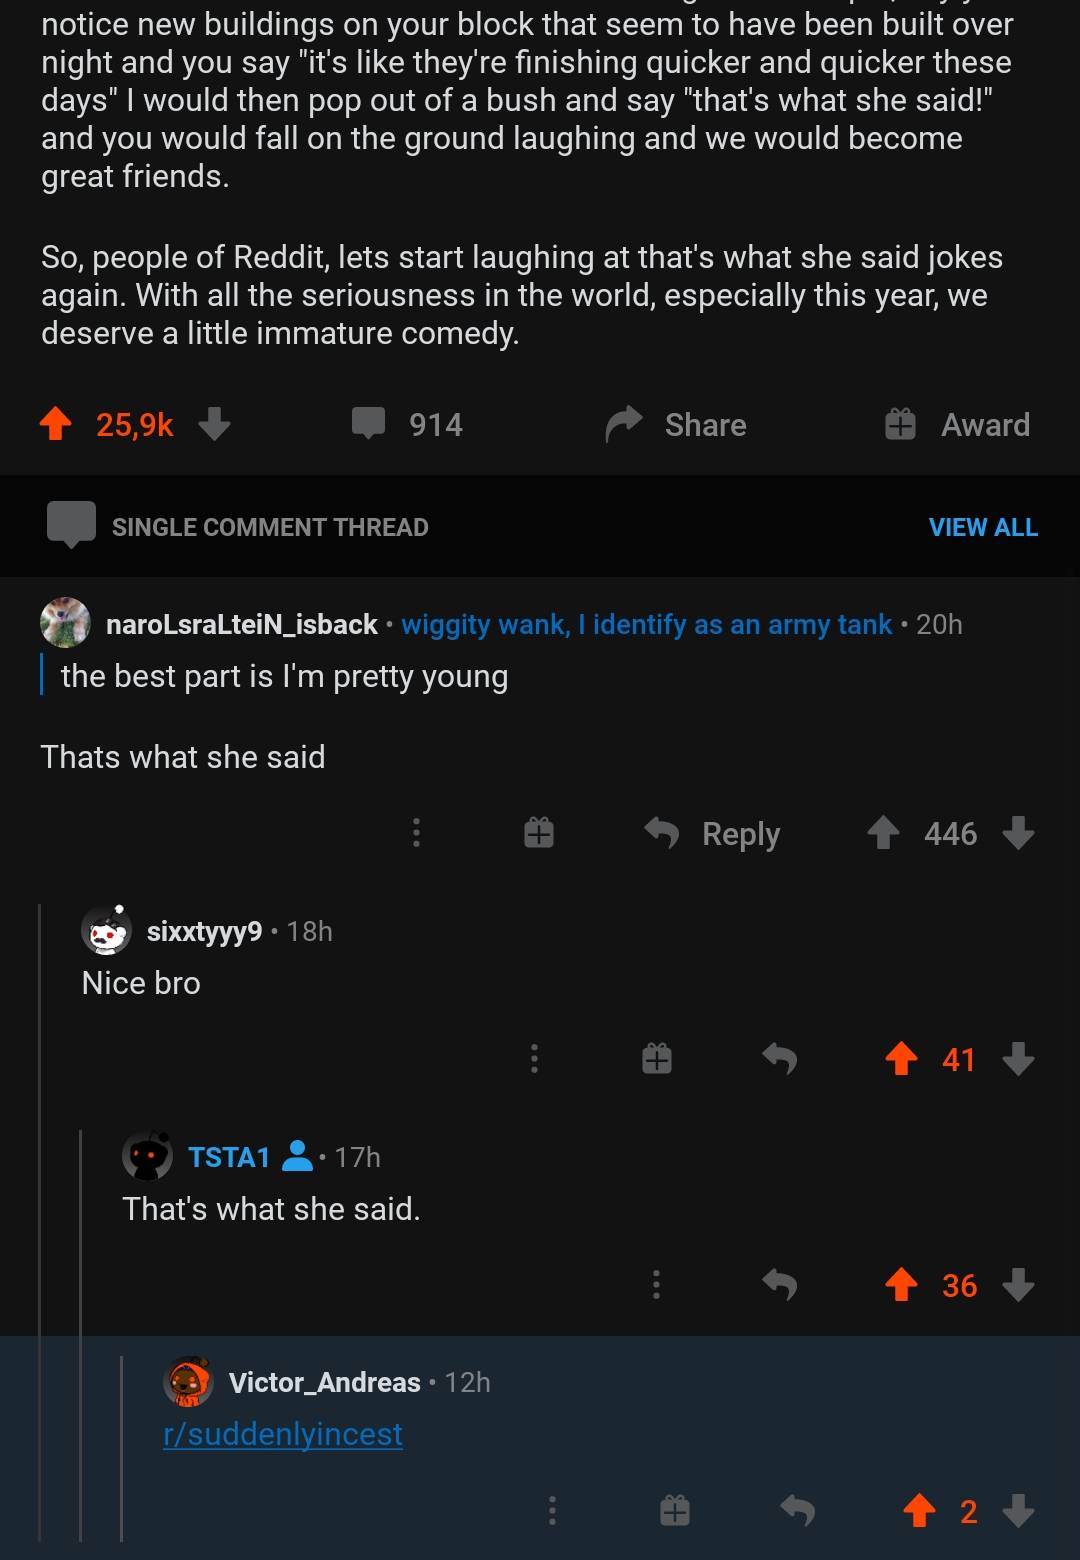The width and height of the screenshot is (1080, 1560).
Task: Open sixxtyyy9's three-dot options menu
Action: 535,1059
